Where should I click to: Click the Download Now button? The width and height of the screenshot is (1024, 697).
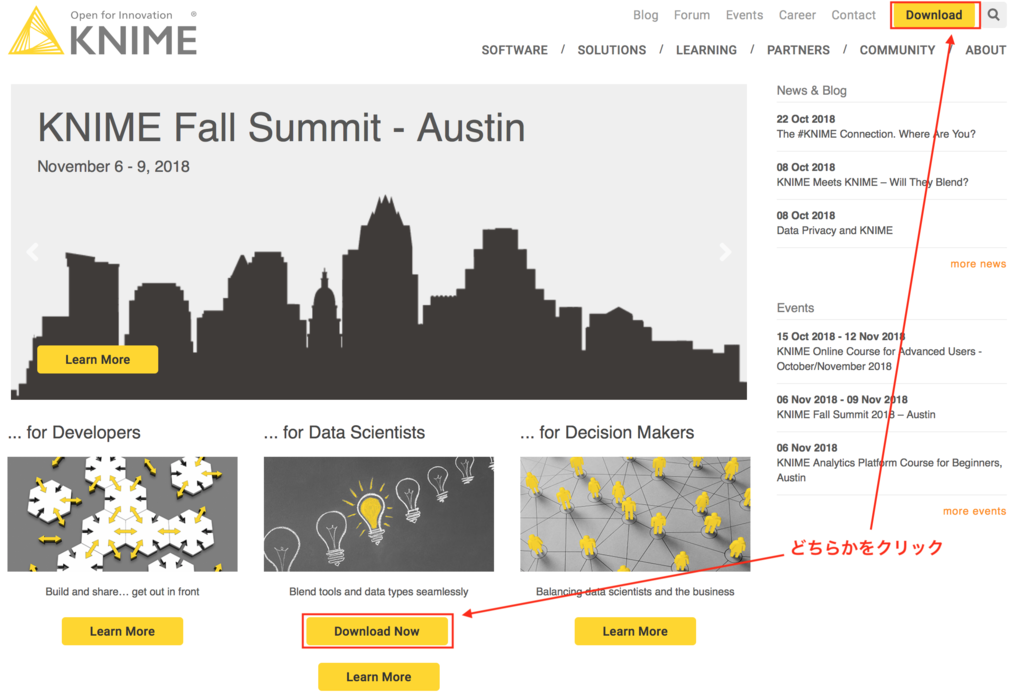[377, 631]
